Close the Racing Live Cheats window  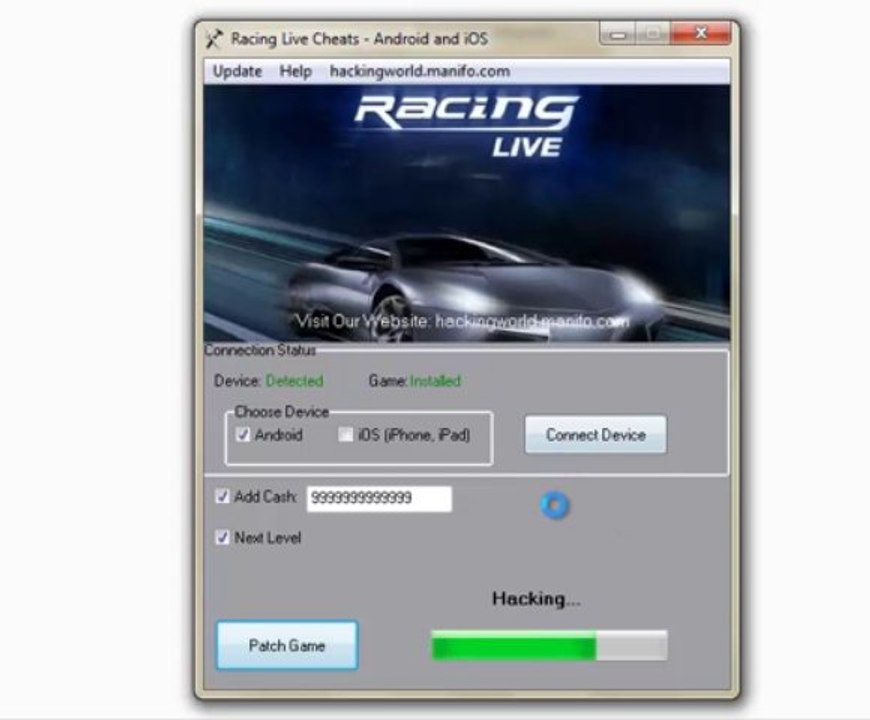click(700, 34)
